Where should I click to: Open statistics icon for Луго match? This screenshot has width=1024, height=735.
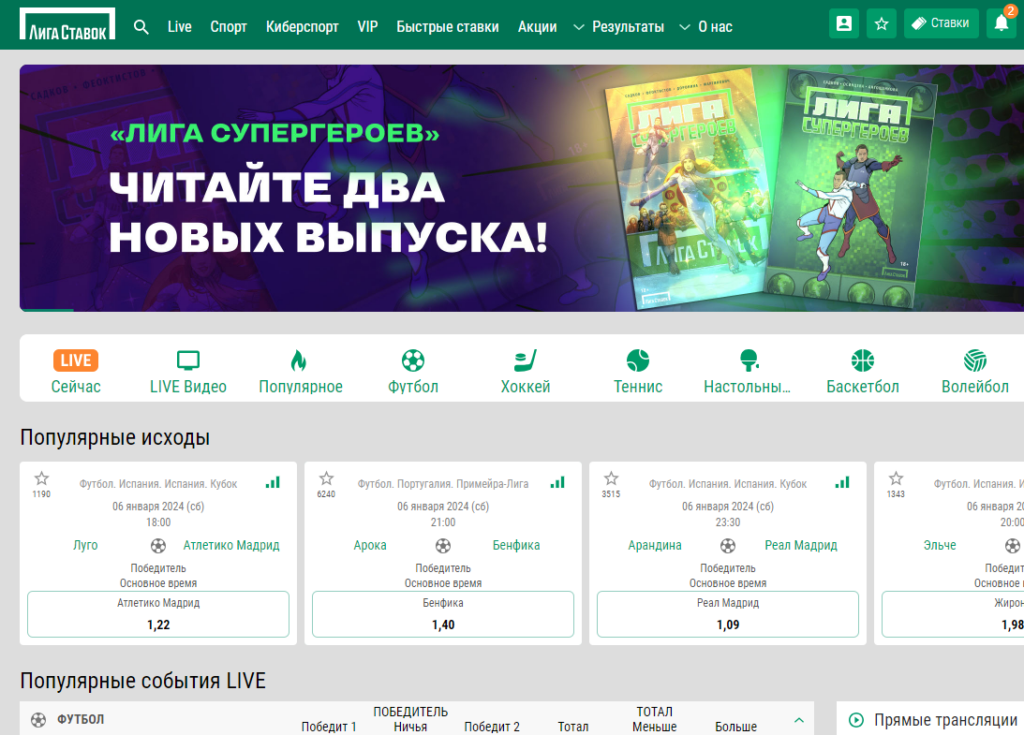coord(273,483)
